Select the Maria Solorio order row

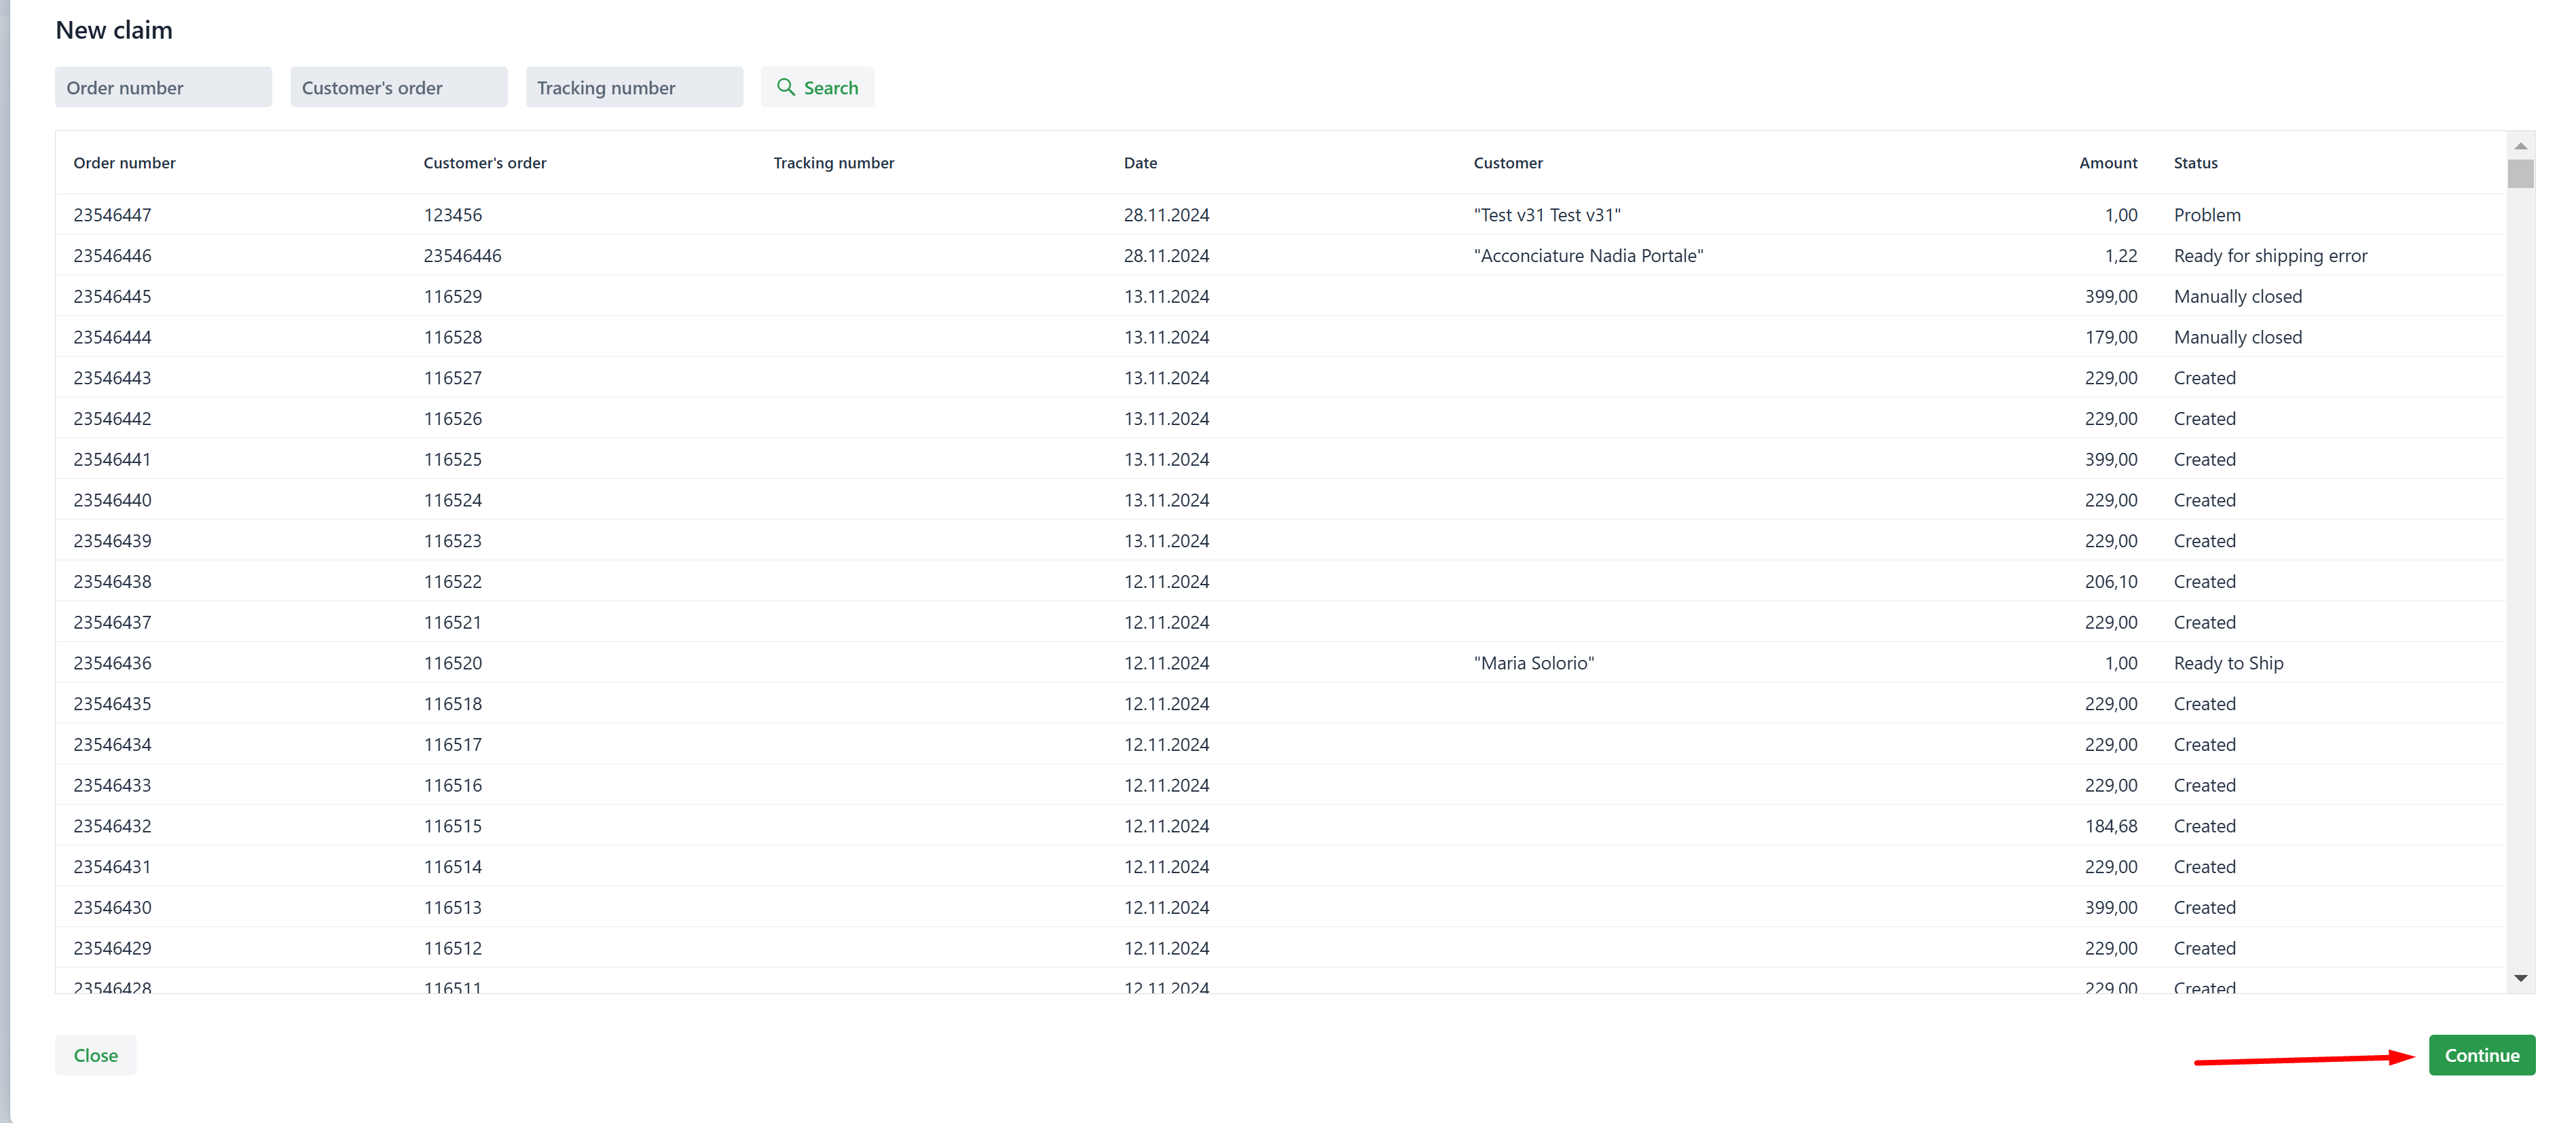(1280, 663)
